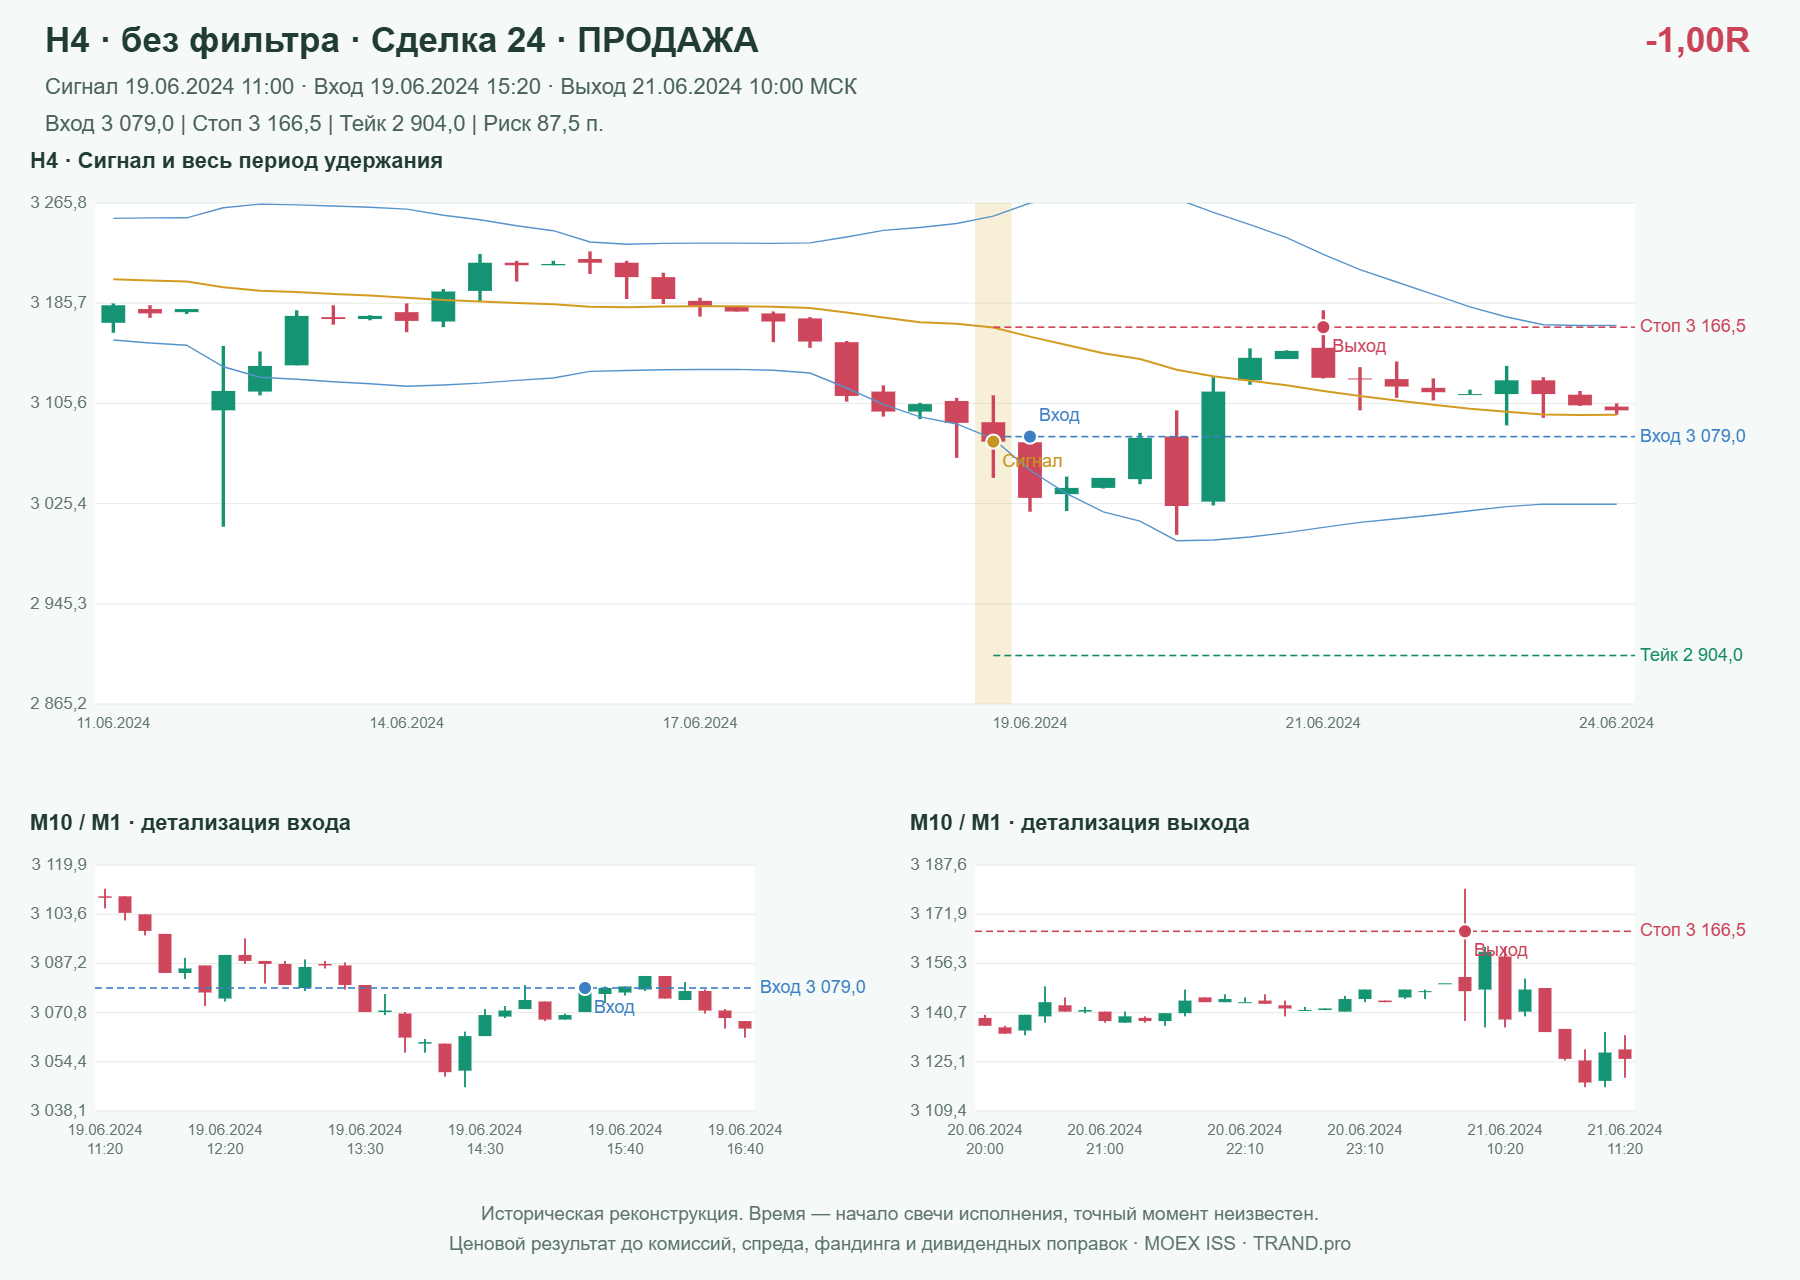The height and width of the screenshot is (1280, 1800).
Task: Click the blue entry marker dot on H4 chart
Action: pos(1030,437)
